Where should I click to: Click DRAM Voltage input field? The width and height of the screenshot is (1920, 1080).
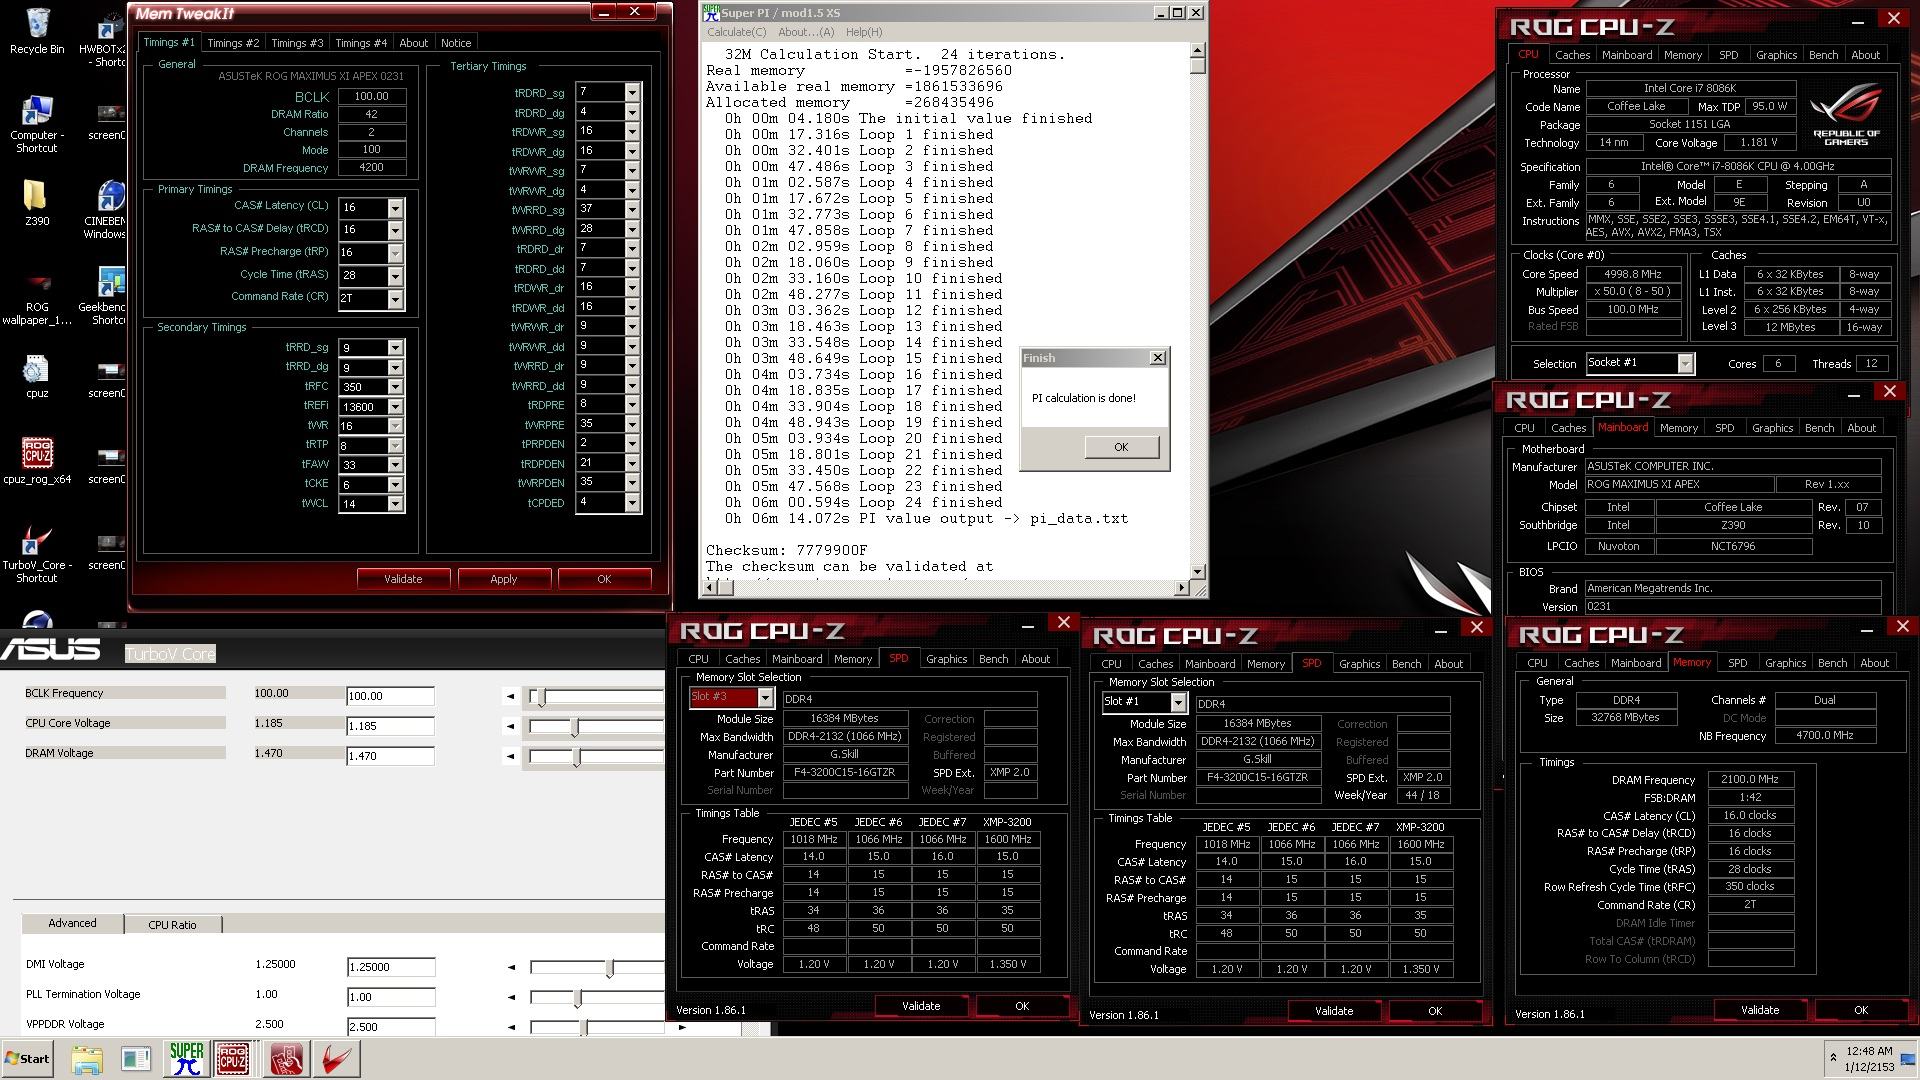(x=390, y=756)
